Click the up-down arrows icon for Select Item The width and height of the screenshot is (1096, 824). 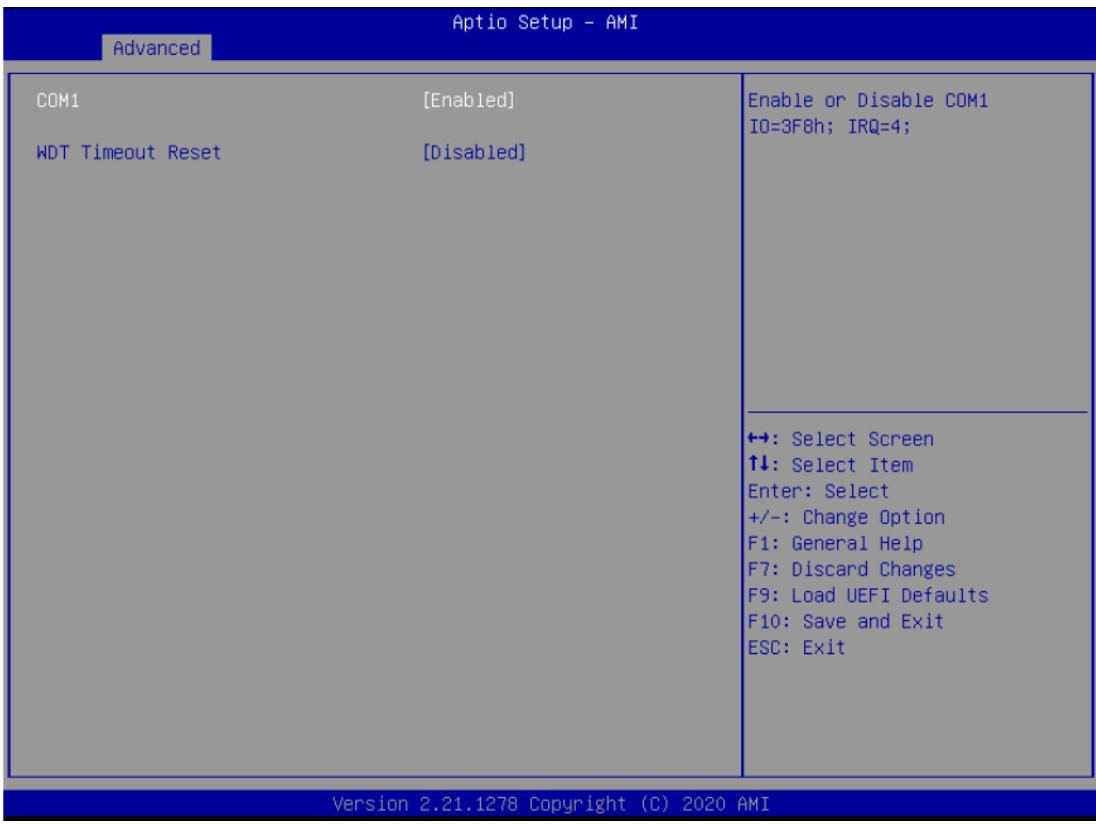[x=758, y=464]
